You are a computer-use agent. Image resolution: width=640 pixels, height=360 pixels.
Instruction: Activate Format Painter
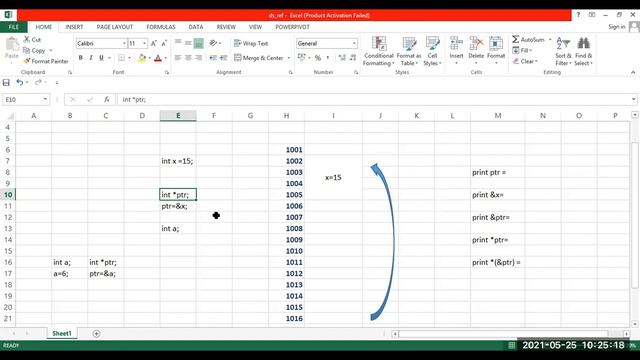coord(46,61)
